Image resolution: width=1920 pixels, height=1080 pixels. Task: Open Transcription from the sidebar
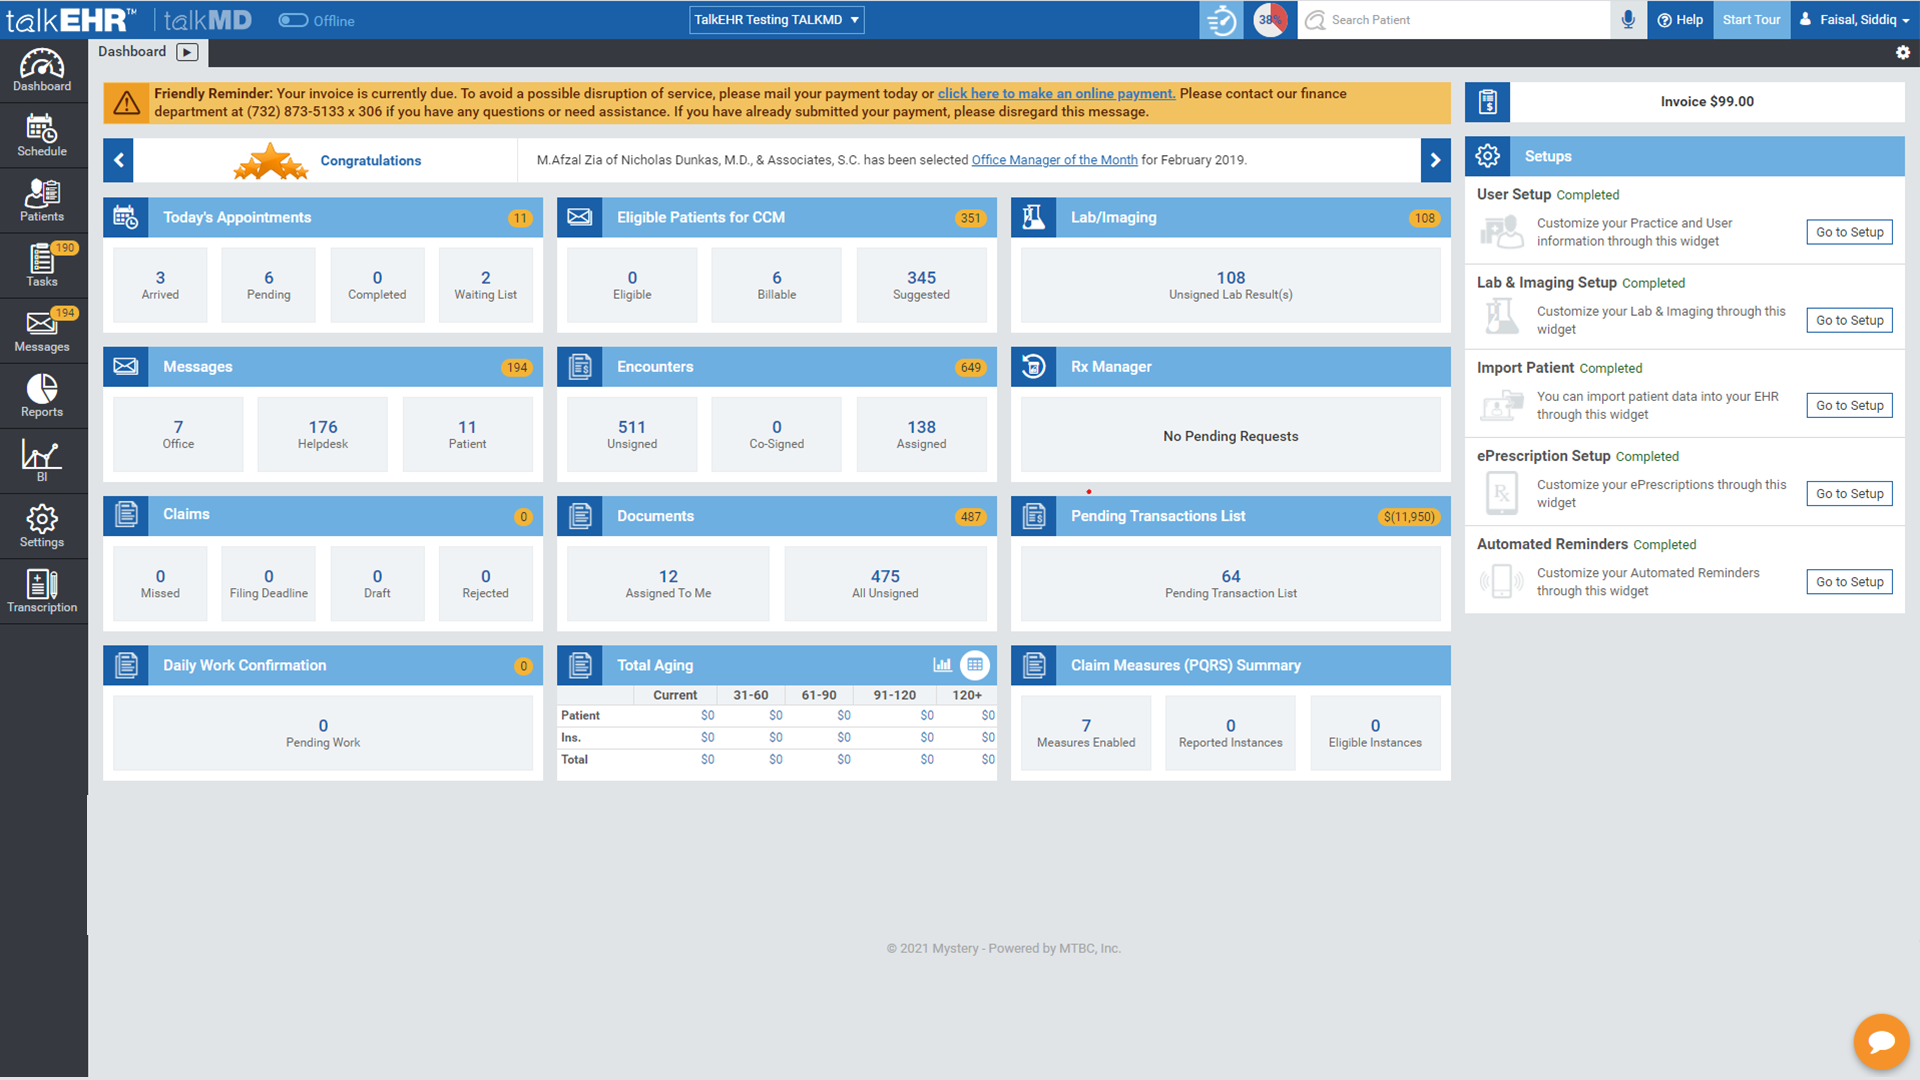point(42,591)
